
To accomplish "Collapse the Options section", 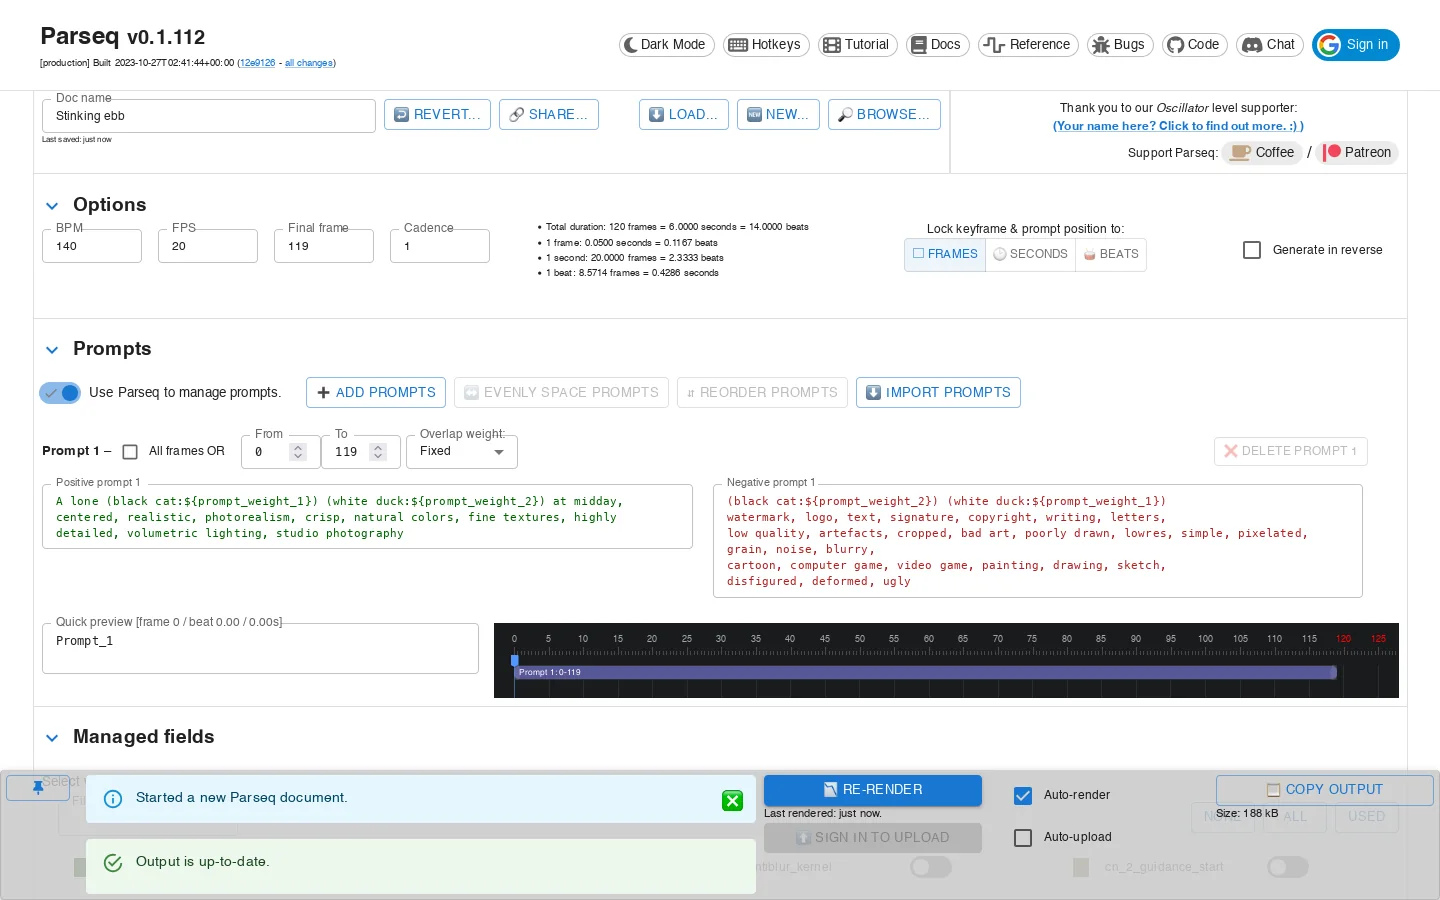I will coord(52,206).
